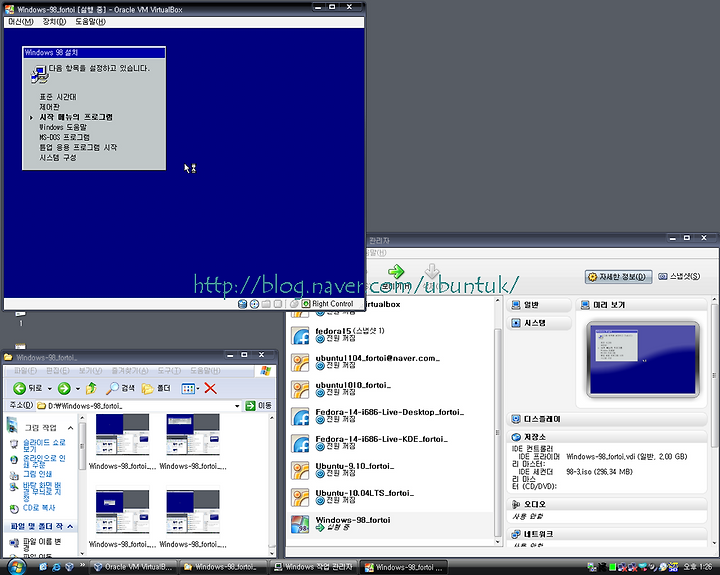Expand the 디스플레이 section header
The image size is (720, 575).
607,419
